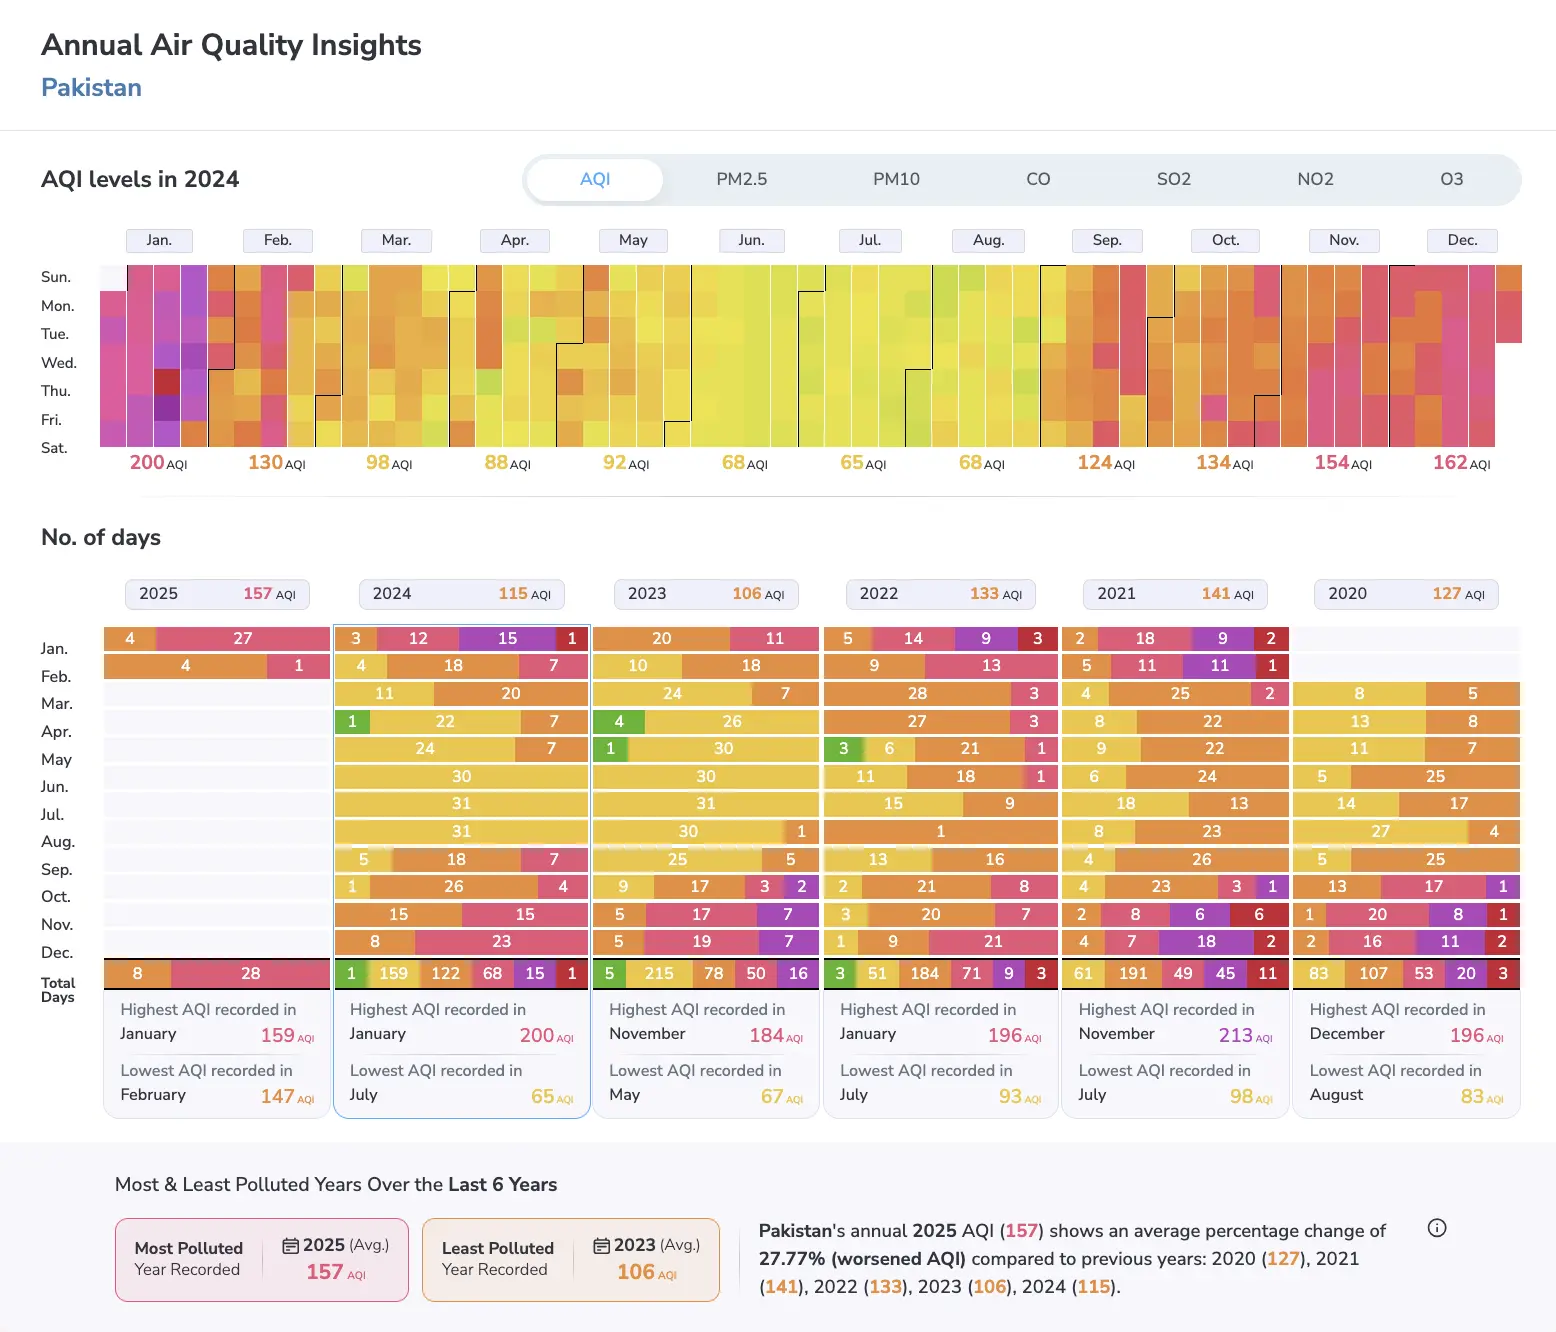
Task: Click the calendar icon next to 2023 (Avg.)
Action: (x=602, y=1245)
